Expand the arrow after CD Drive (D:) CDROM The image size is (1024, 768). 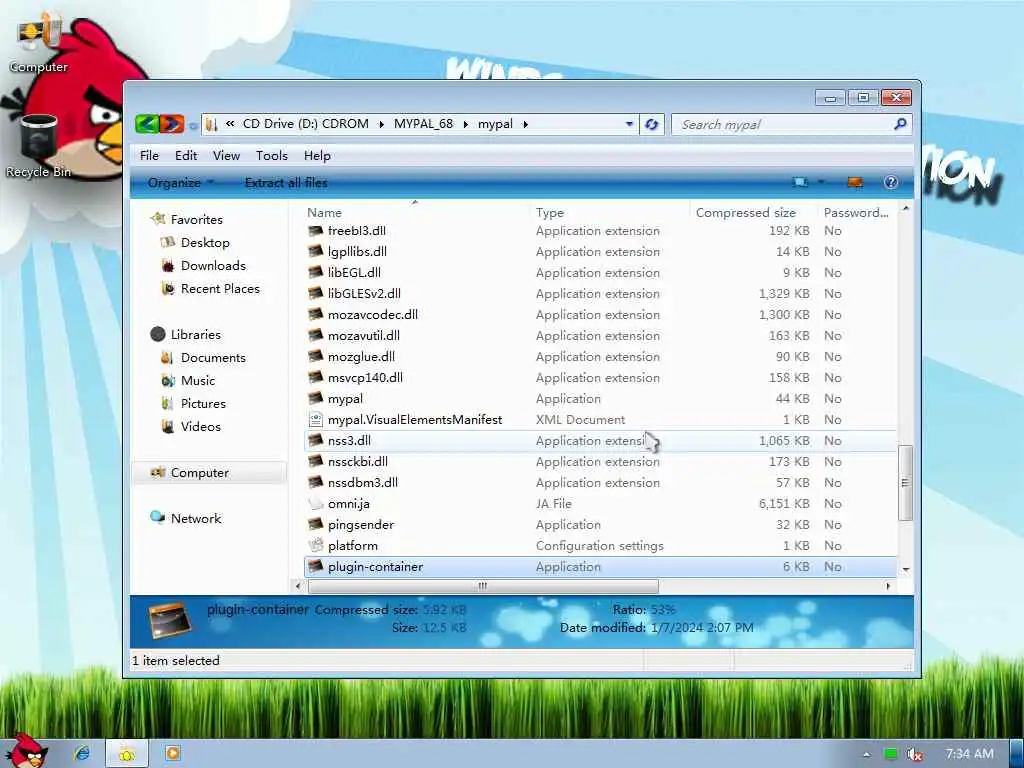tap(381, 124)
